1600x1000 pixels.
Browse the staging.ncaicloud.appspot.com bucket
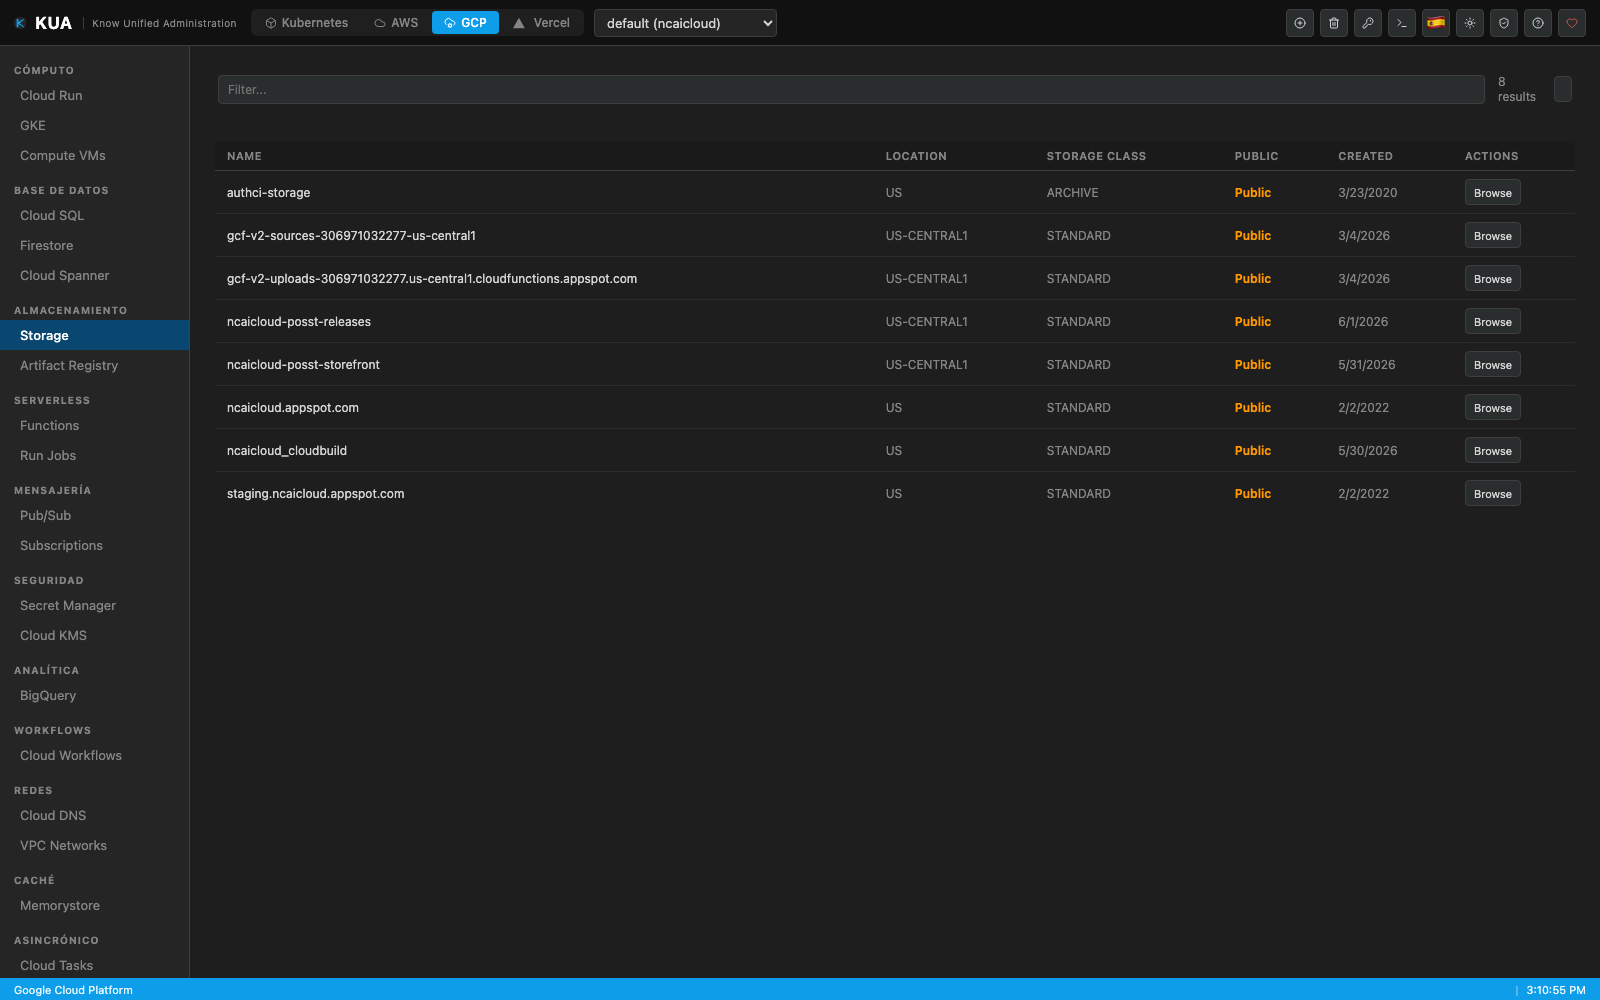[x=1492, y=494]
